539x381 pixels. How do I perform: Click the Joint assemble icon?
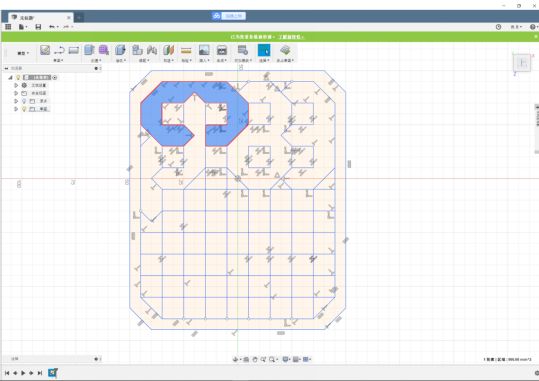[152, 50]
